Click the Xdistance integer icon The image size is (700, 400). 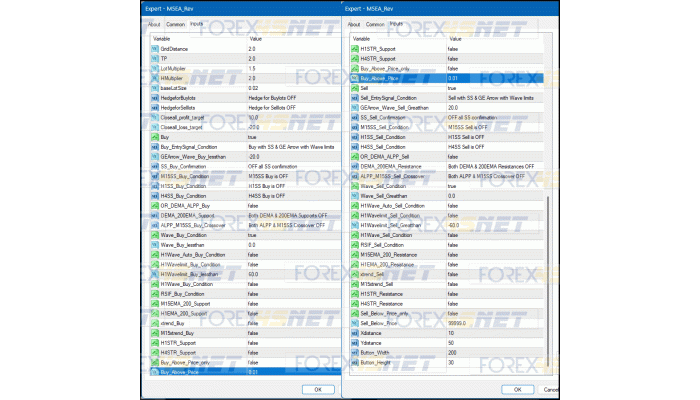point(353,332)
